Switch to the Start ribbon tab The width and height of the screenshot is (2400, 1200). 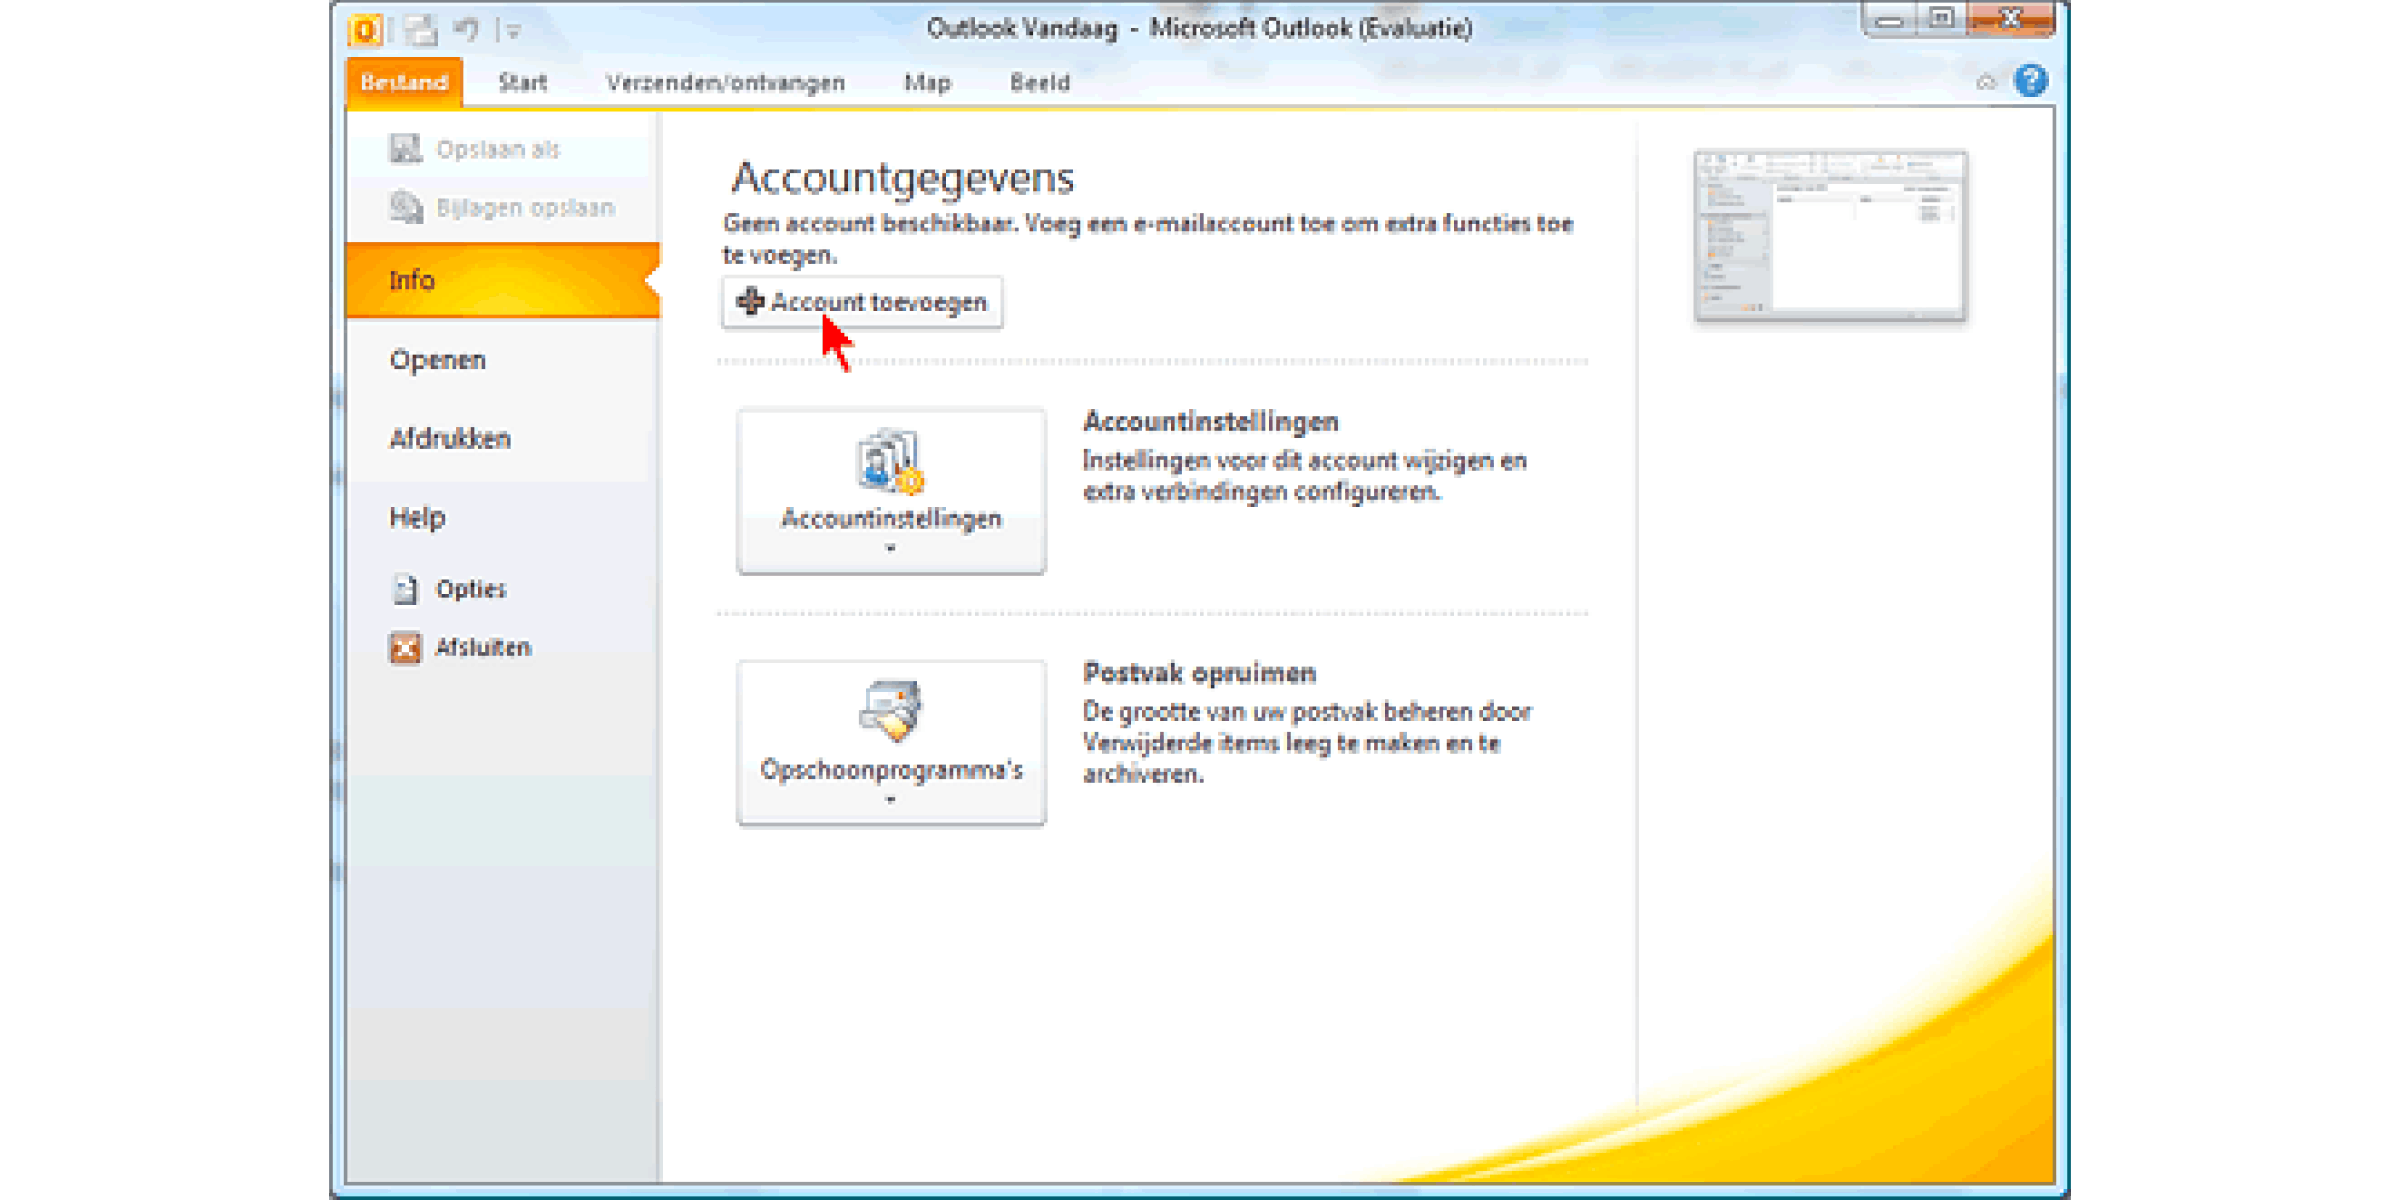pyautogui.click(x=522, y=82)
